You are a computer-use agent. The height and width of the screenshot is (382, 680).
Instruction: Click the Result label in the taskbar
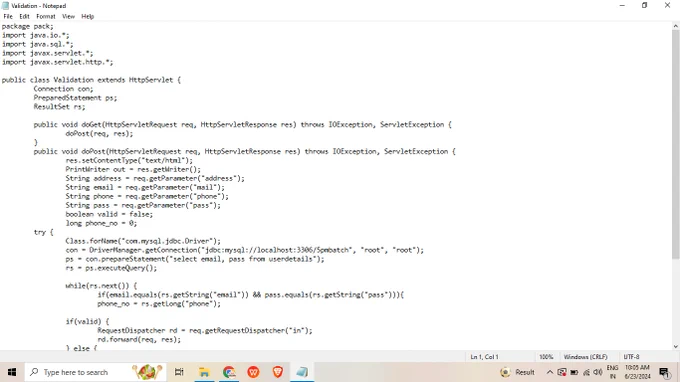pyautogui.click(x=525, y=372)
